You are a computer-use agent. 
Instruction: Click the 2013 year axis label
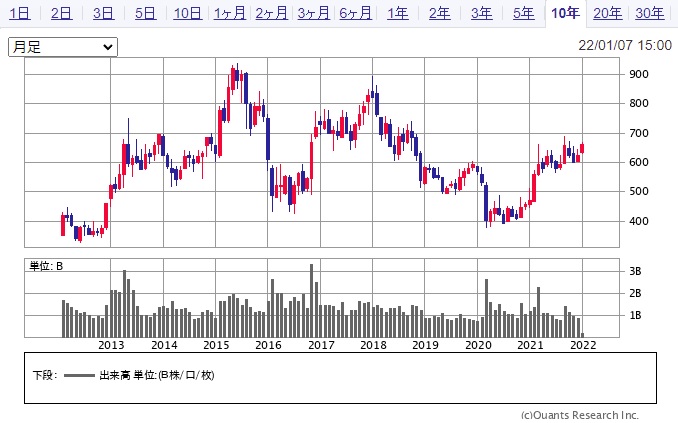click(x=111, y=345)
